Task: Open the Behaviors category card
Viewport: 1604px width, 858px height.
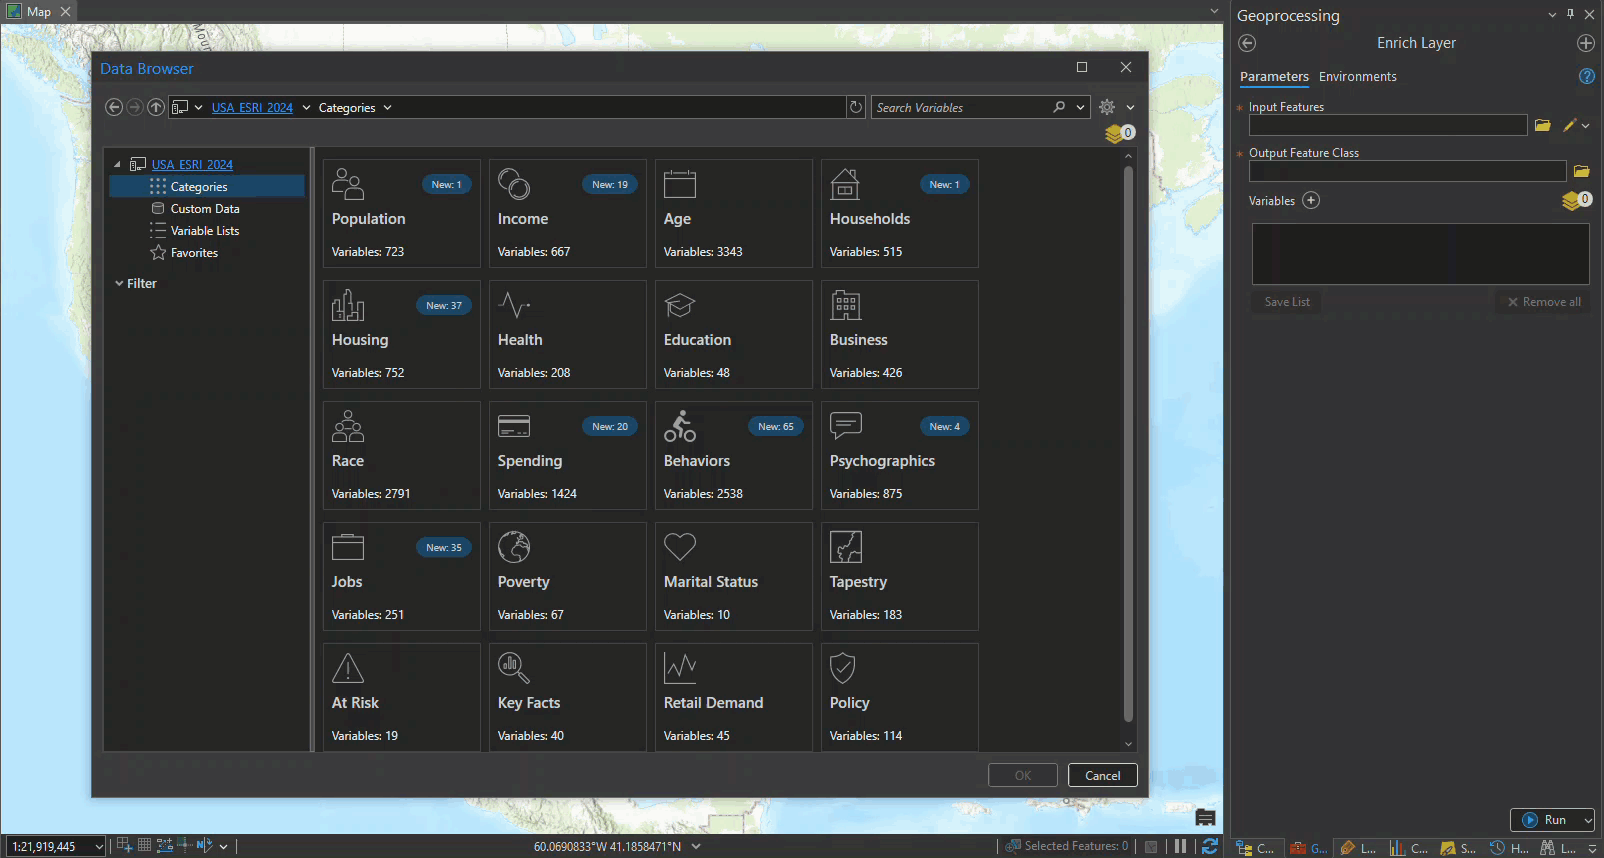Action: tap(733, 455)
